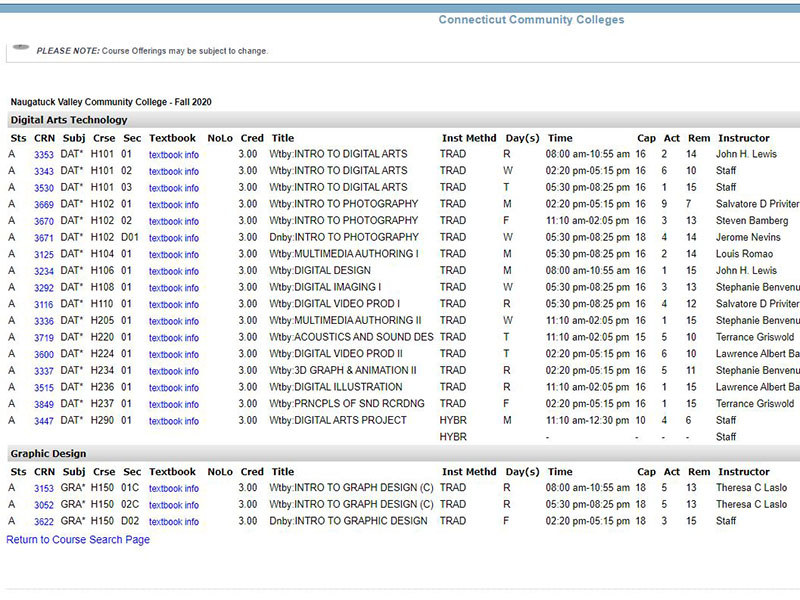Viewport: 800px width, 600px height.
Task: Open CRN 3530 course details
Action: point(44,188)
